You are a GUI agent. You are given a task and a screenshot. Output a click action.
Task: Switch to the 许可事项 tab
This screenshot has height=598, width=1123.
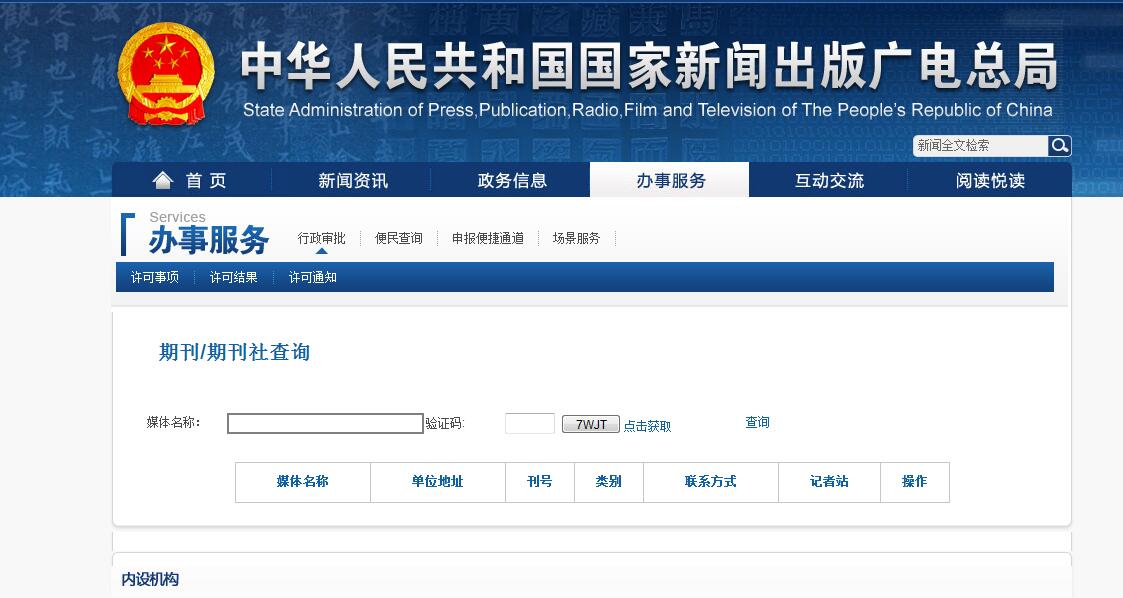pyautogui.click(x=153, y=277)
